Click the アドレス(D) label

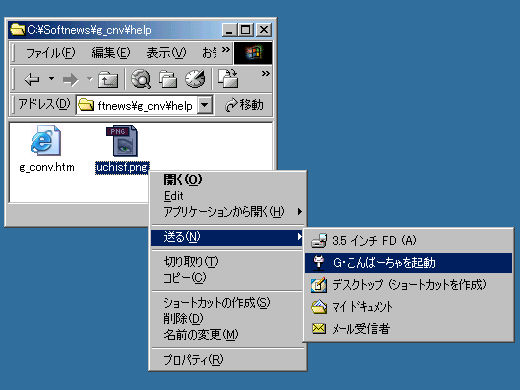click(x=44, y=104)
